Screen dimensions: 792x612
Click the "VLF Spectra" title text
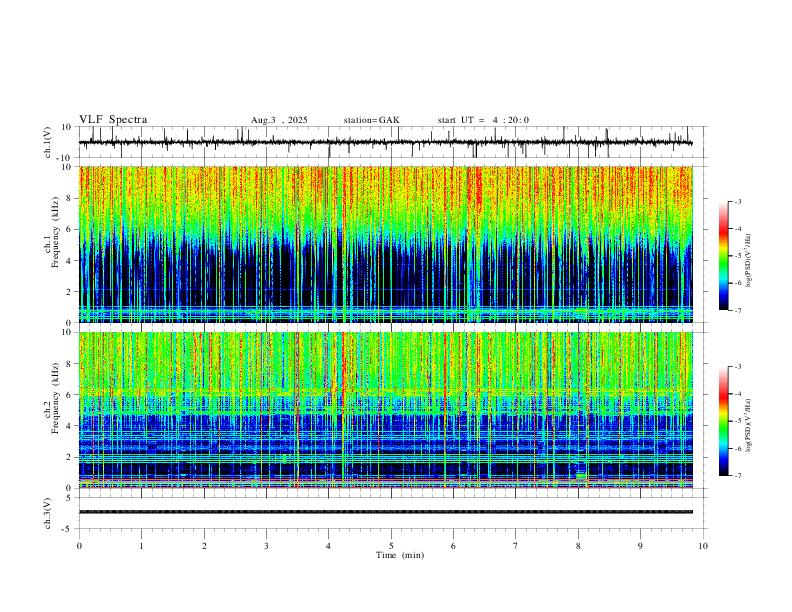point(113,120)
